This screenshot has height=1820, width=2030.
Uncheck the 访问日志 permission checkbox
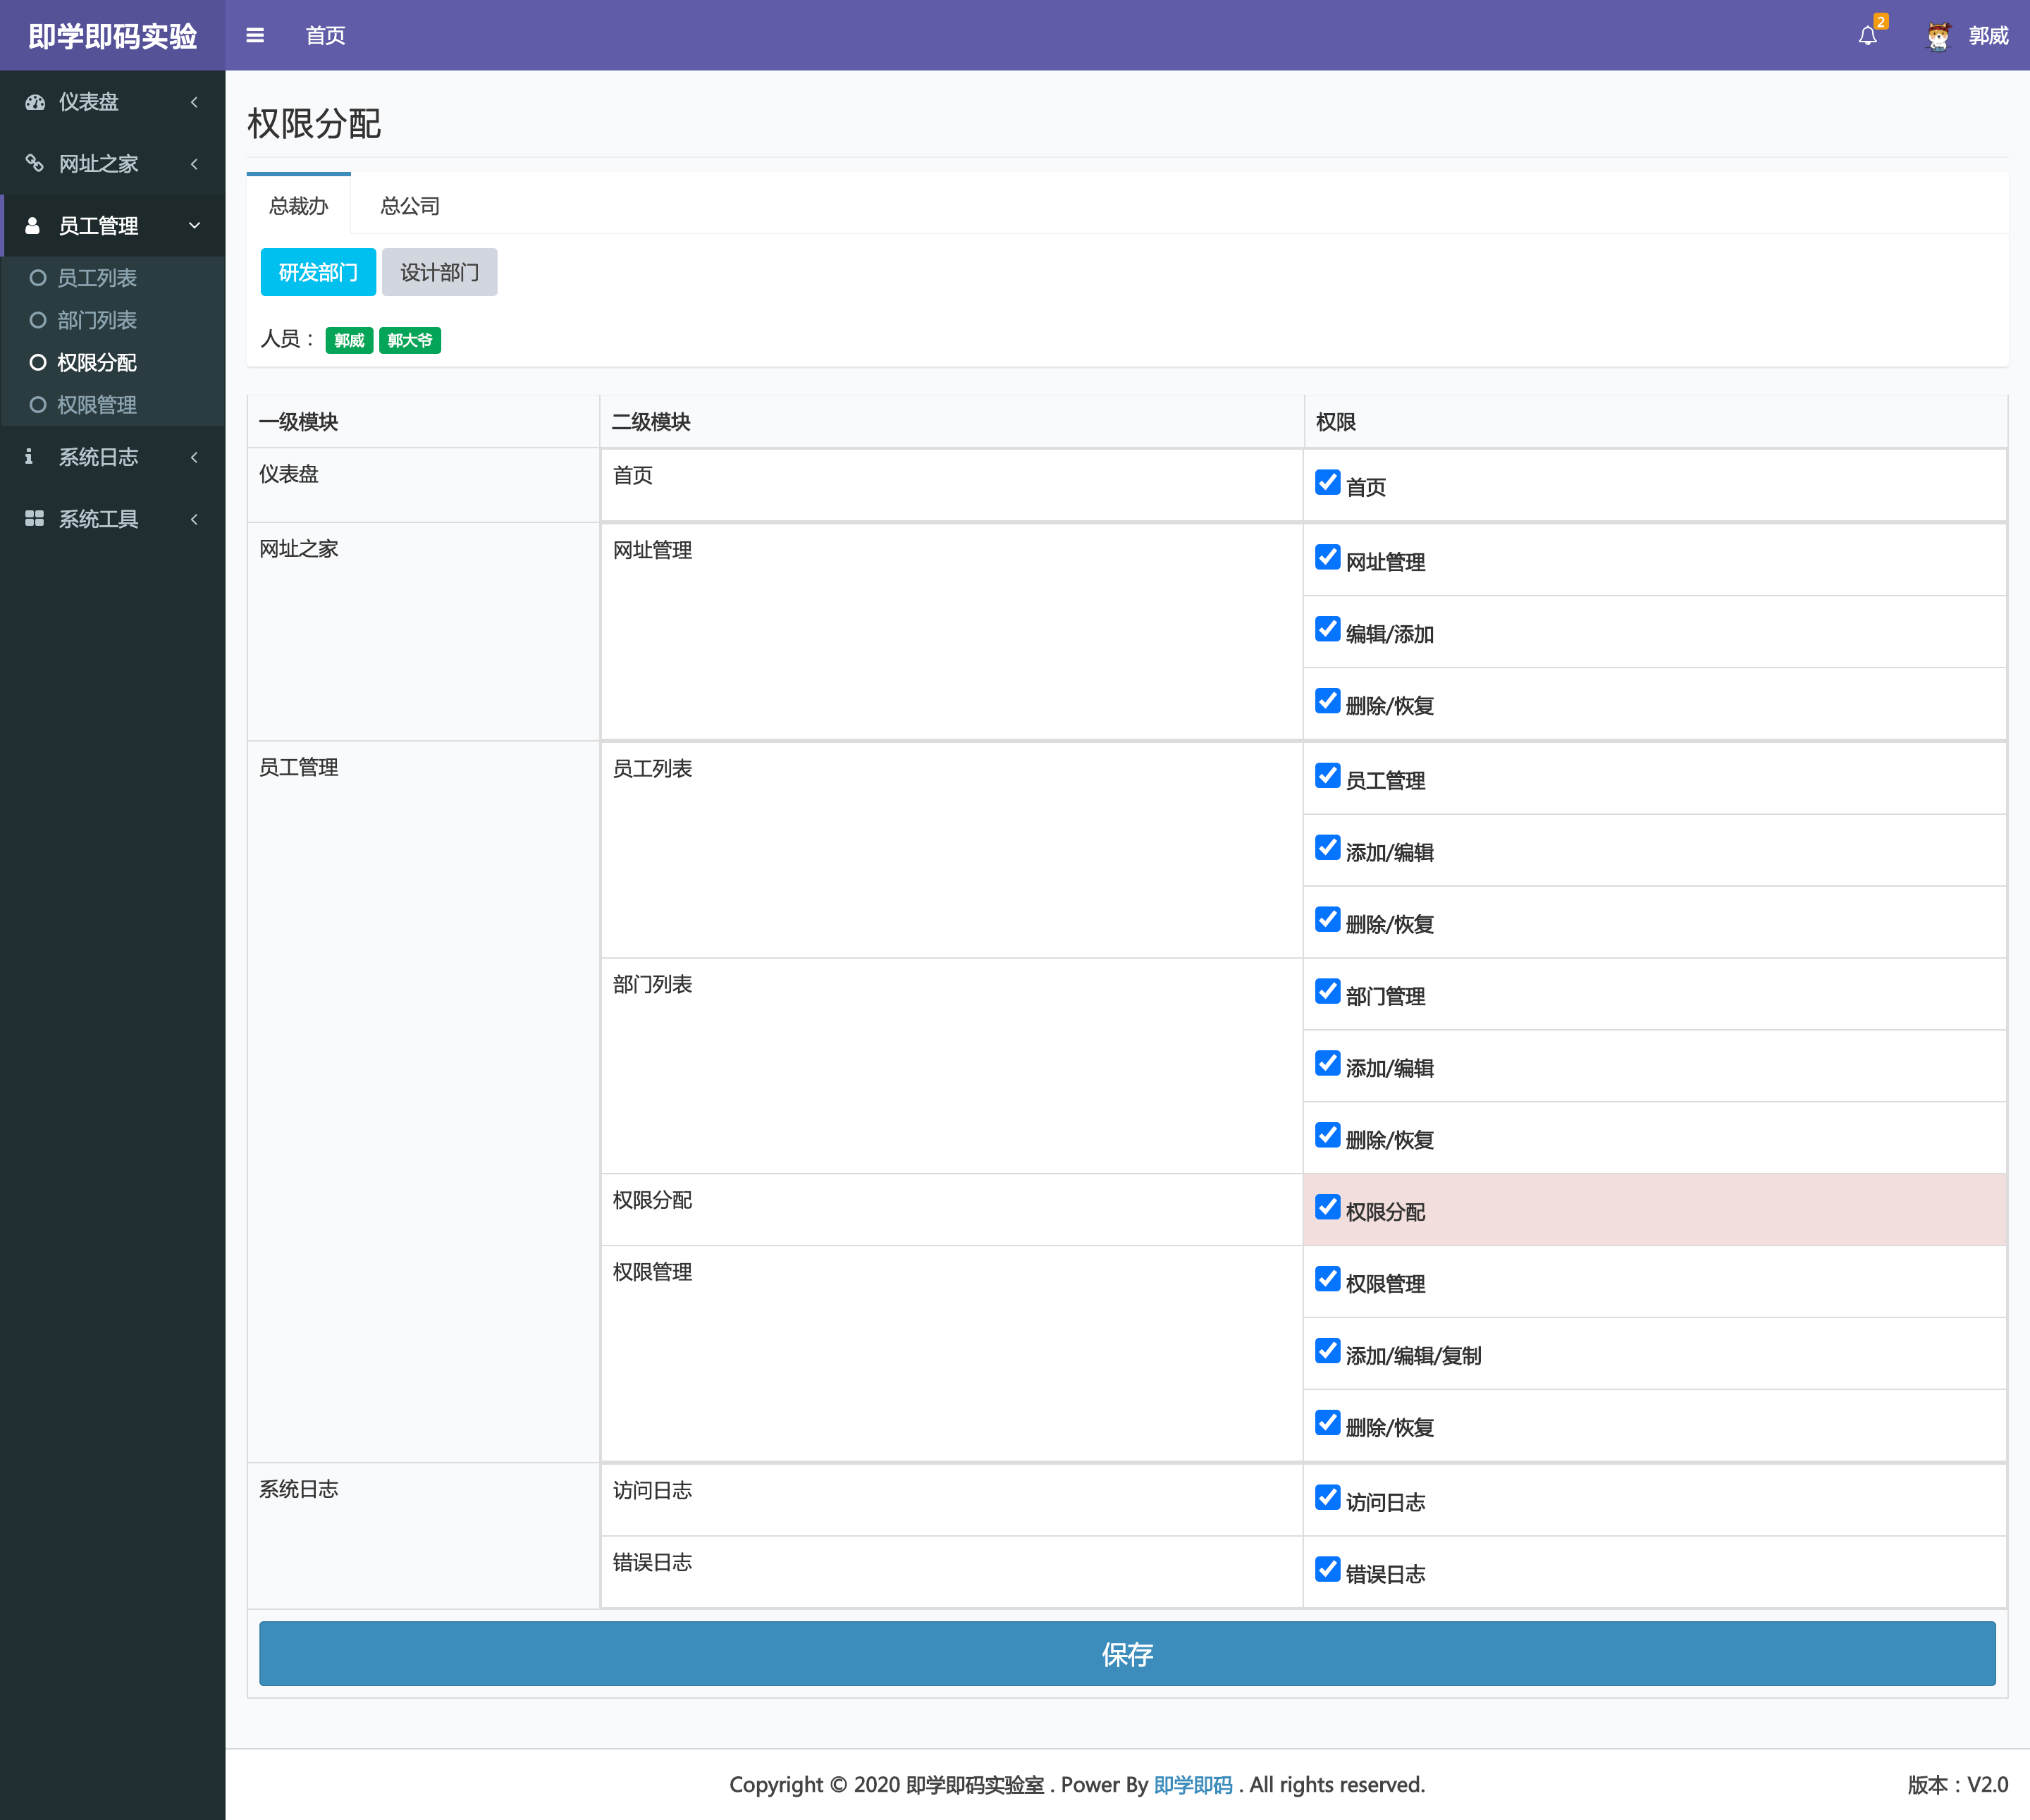pos(1327,1497)
